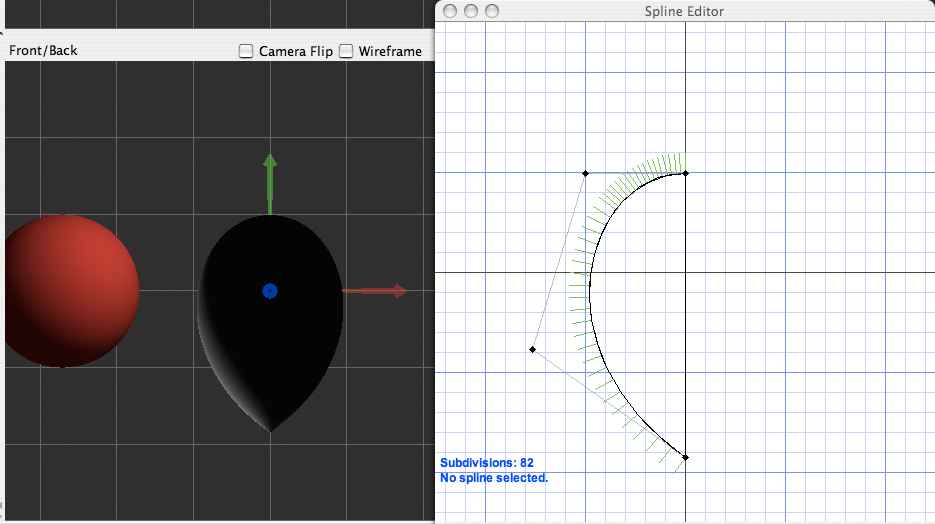Select the leftmost spline control point
The width and height of the screenshot is (935, 524).
[532, 349]
